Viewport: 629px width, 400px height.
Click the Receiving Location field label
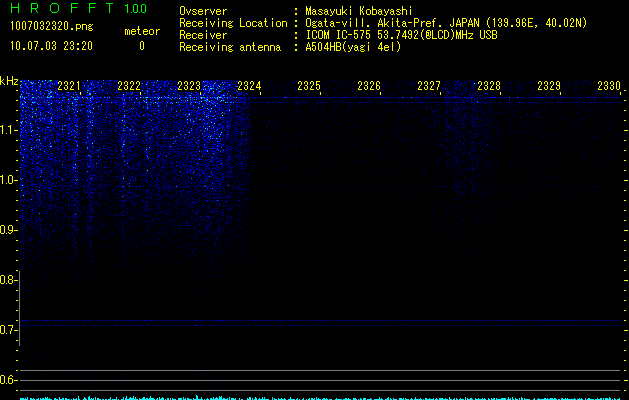tap(233, 23)
